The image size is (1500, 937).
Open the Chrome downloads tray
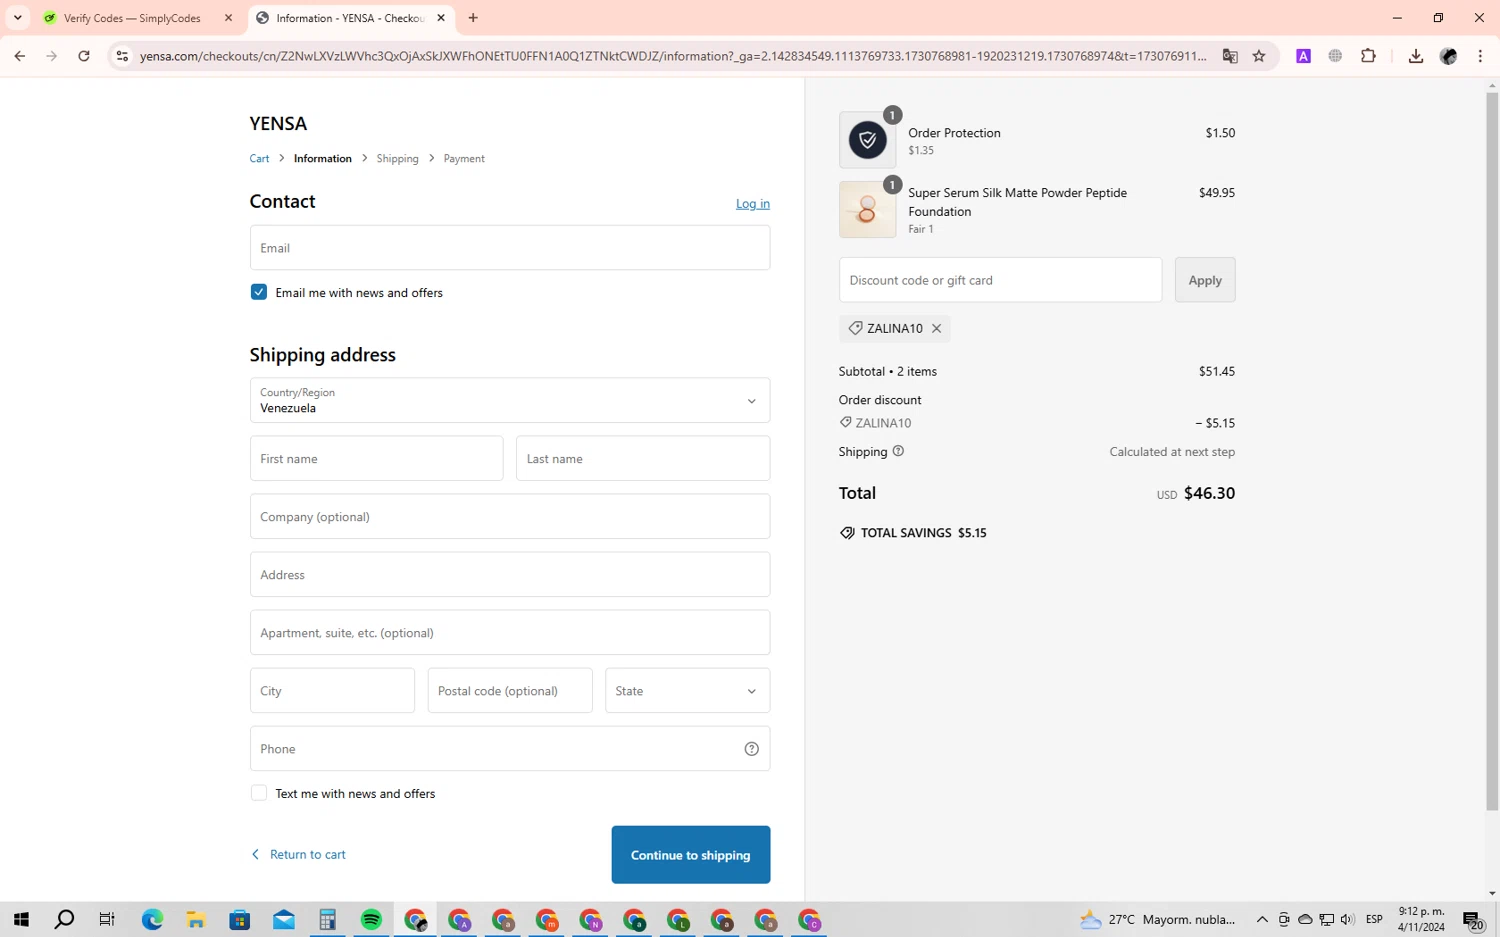1415,56
